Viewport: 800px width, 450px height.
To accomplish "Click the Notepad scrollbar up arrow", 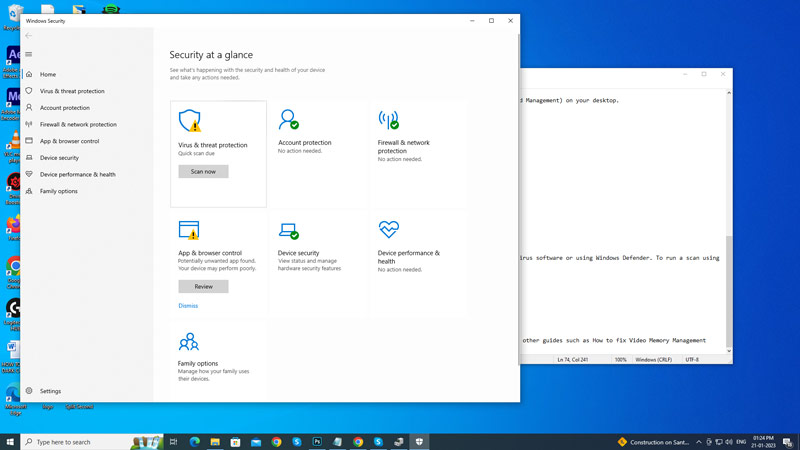I will click(729, 93).
